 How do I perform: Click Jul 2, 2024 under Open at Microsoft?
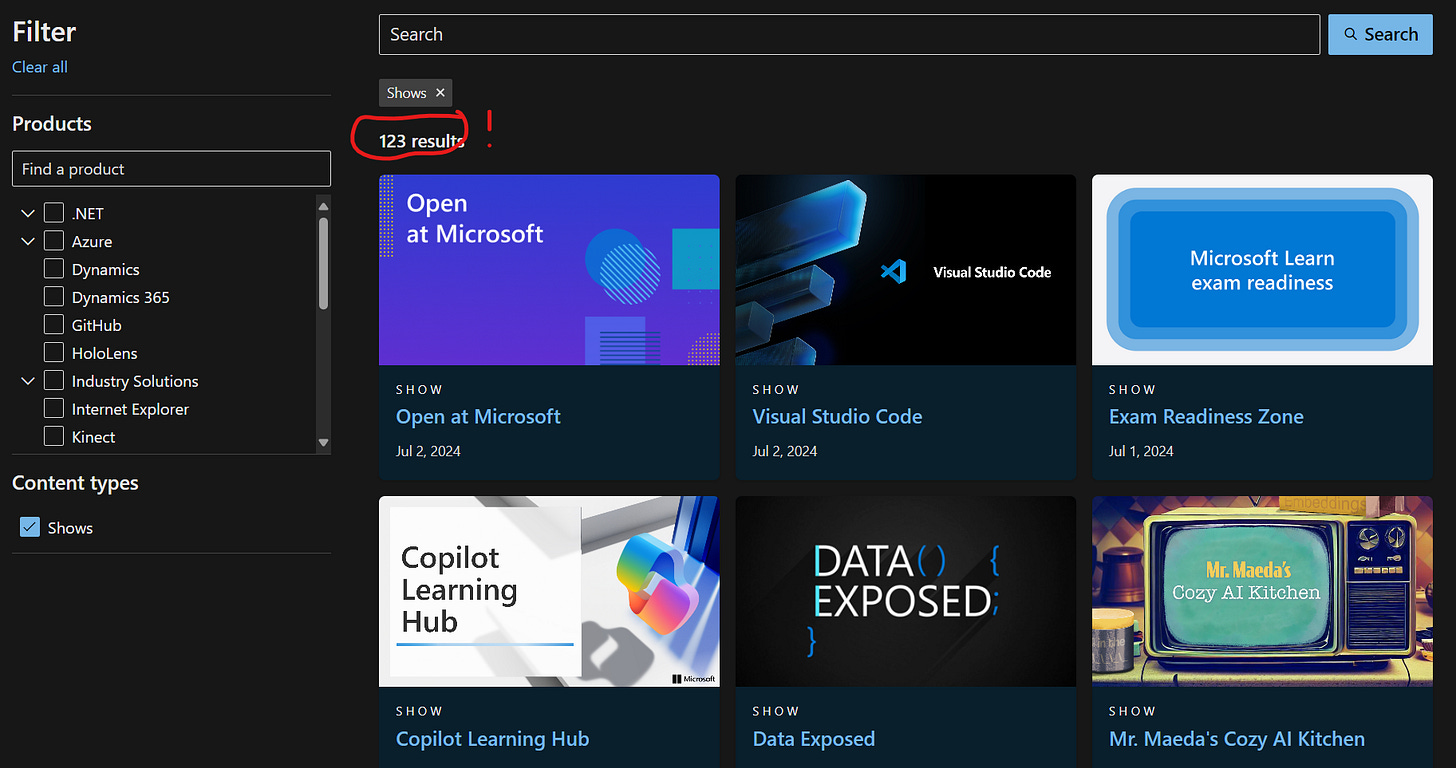click(x=428, y=451)
